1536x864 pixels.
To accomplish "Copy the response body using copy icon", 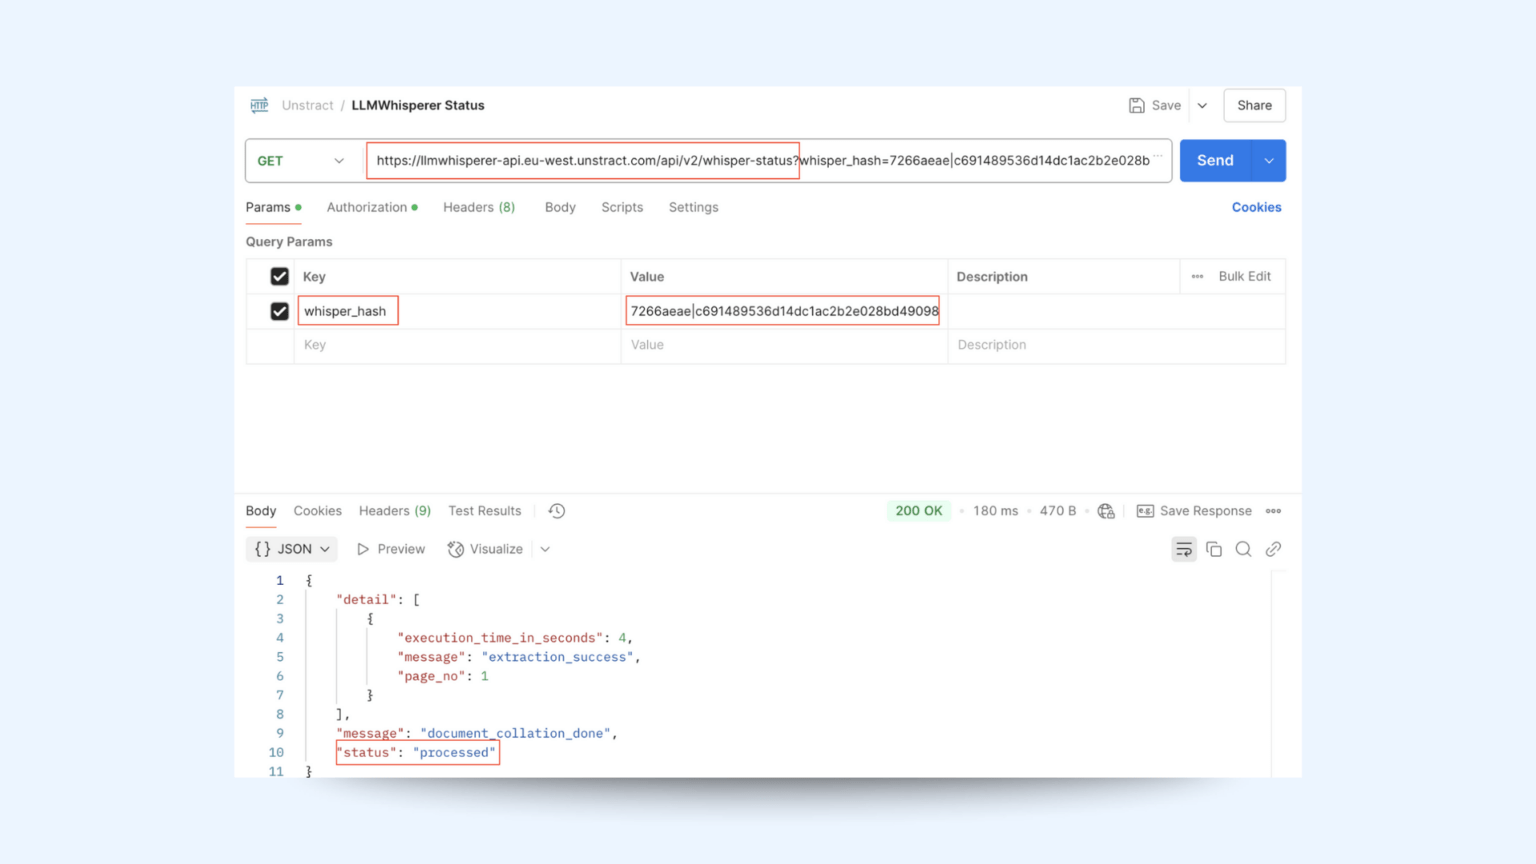I will click(1214, 549).
